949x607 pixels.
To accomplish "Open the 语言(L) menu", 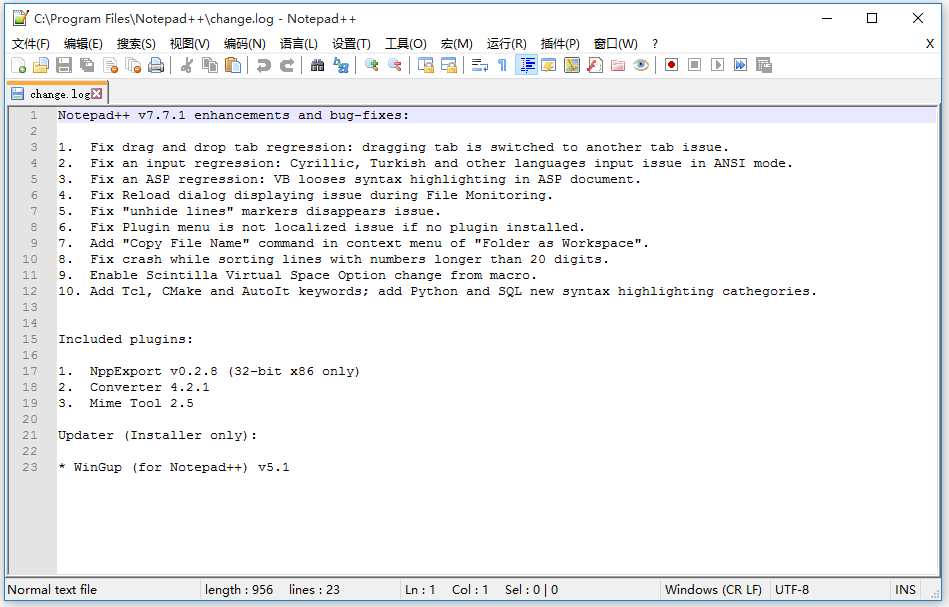I will [298, 44].
